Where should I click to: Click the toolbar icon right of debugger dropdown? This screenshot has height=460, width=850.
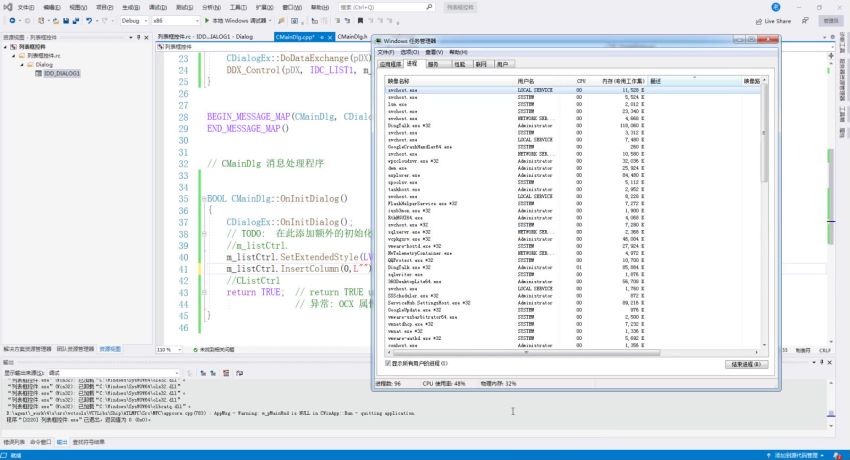(281, 21)
